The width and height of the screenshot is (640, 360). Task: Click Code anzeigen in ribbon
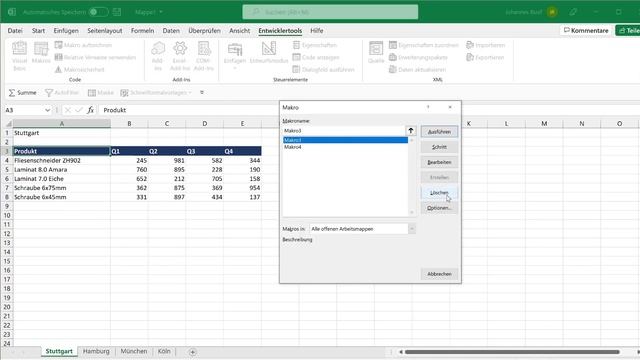click(x=316, y=57)
